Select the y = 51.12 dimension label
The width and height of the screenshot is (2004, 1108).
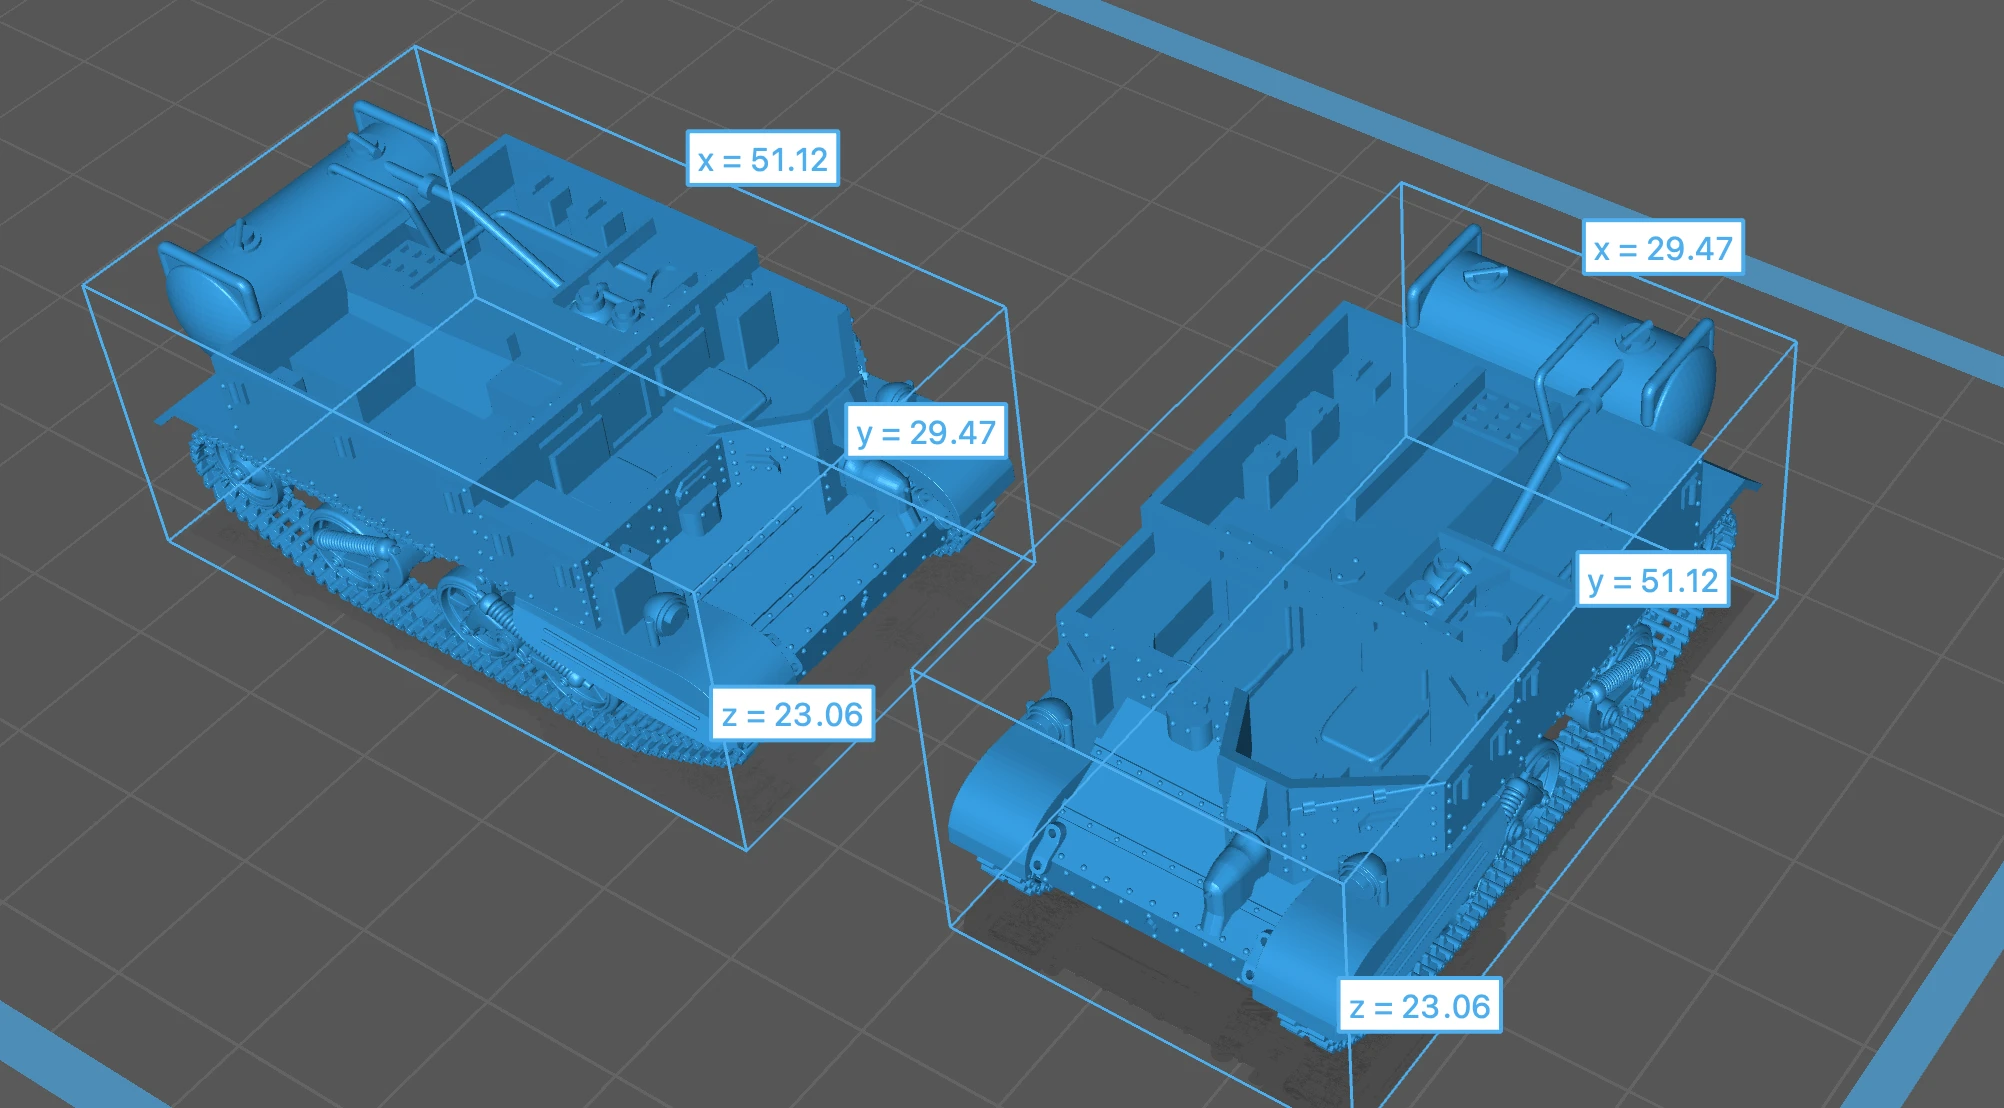pyautogui.click(x=1652, y=580)
